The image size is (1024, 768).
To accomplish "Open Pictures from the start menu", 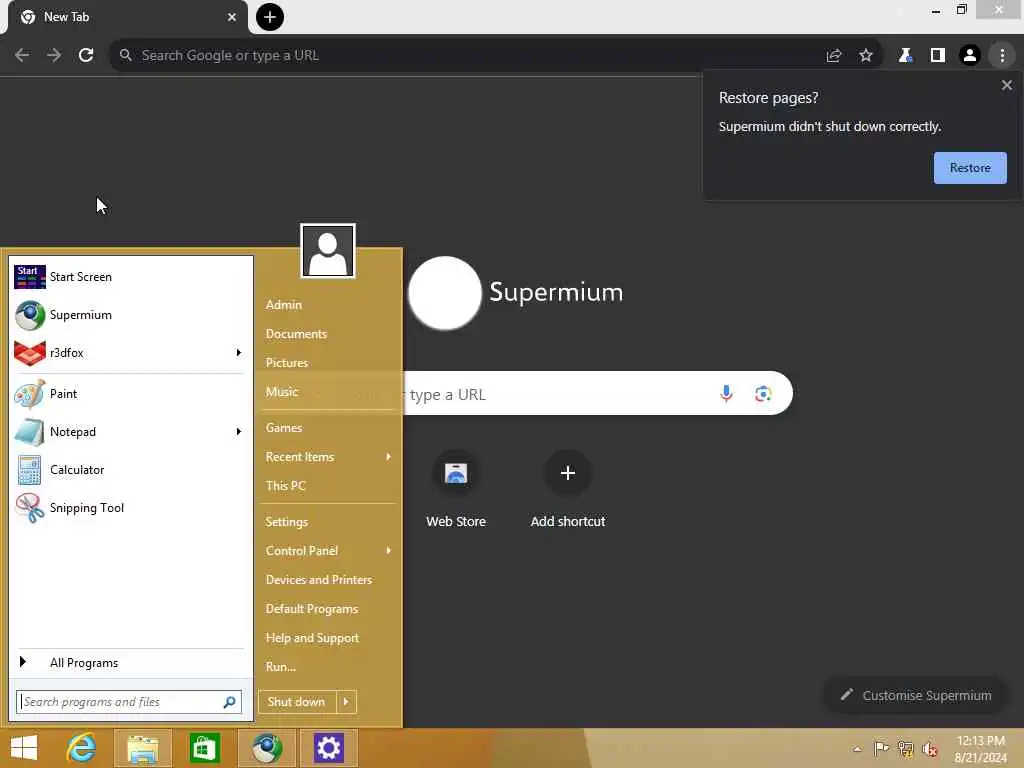I will click(287, 362).
